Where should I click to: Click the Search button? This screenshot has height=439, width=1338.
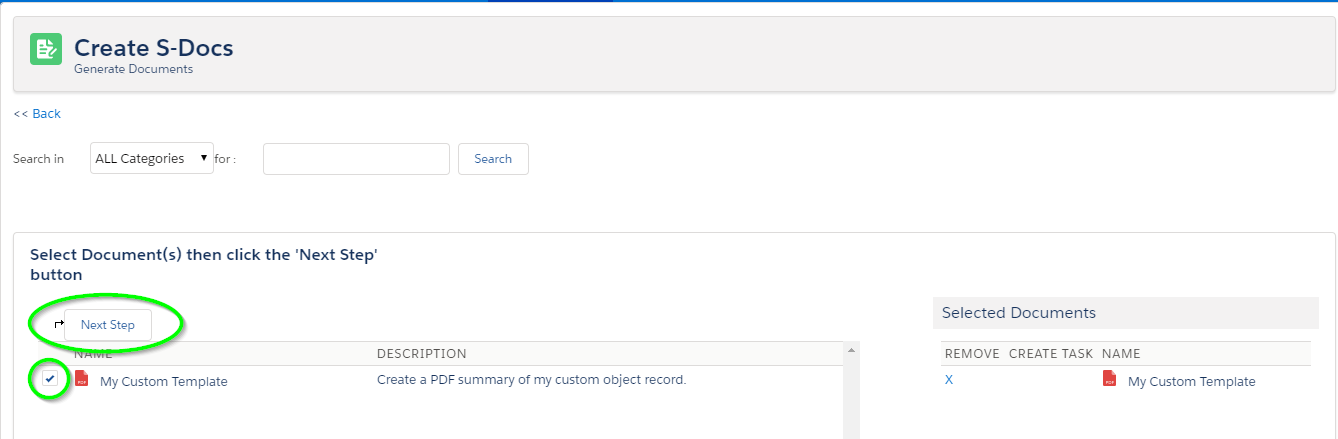tap(493, 159)
